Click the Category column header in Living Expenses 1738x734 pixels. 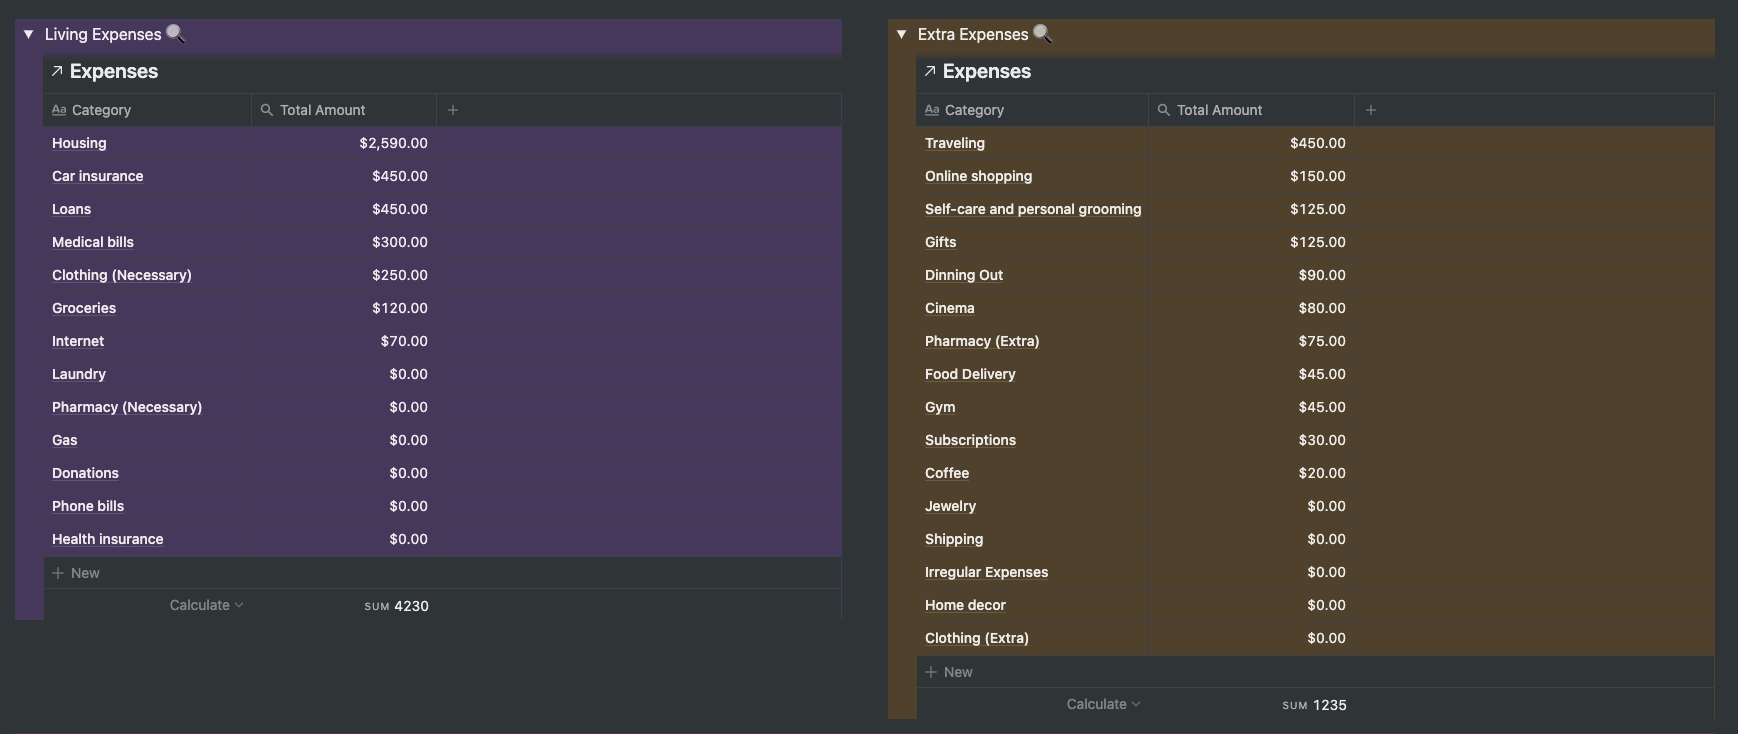tap(101, 110)
